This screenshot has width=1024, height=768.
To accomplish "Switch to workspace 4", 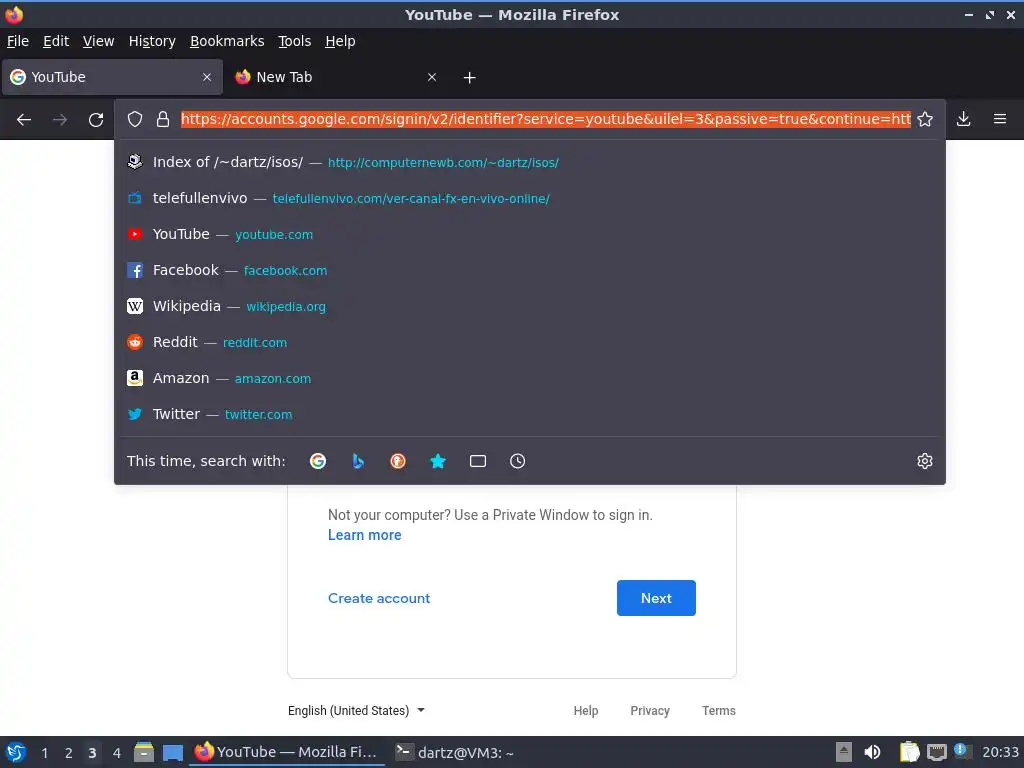I will coord(117,753).
